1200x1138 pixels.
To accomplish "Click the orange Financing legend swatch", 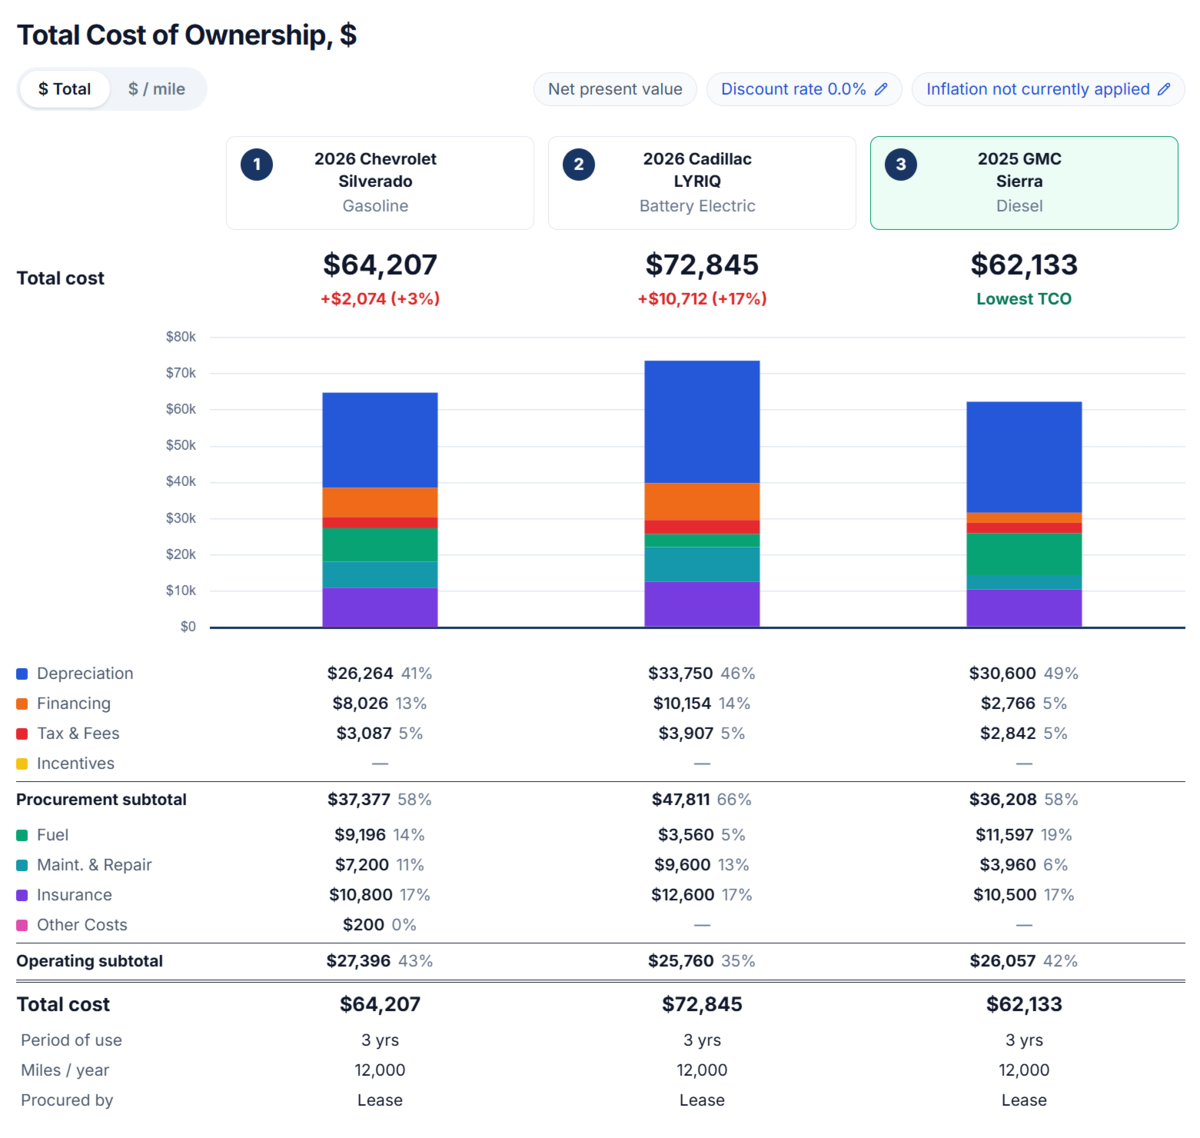I will pos(22,704).
